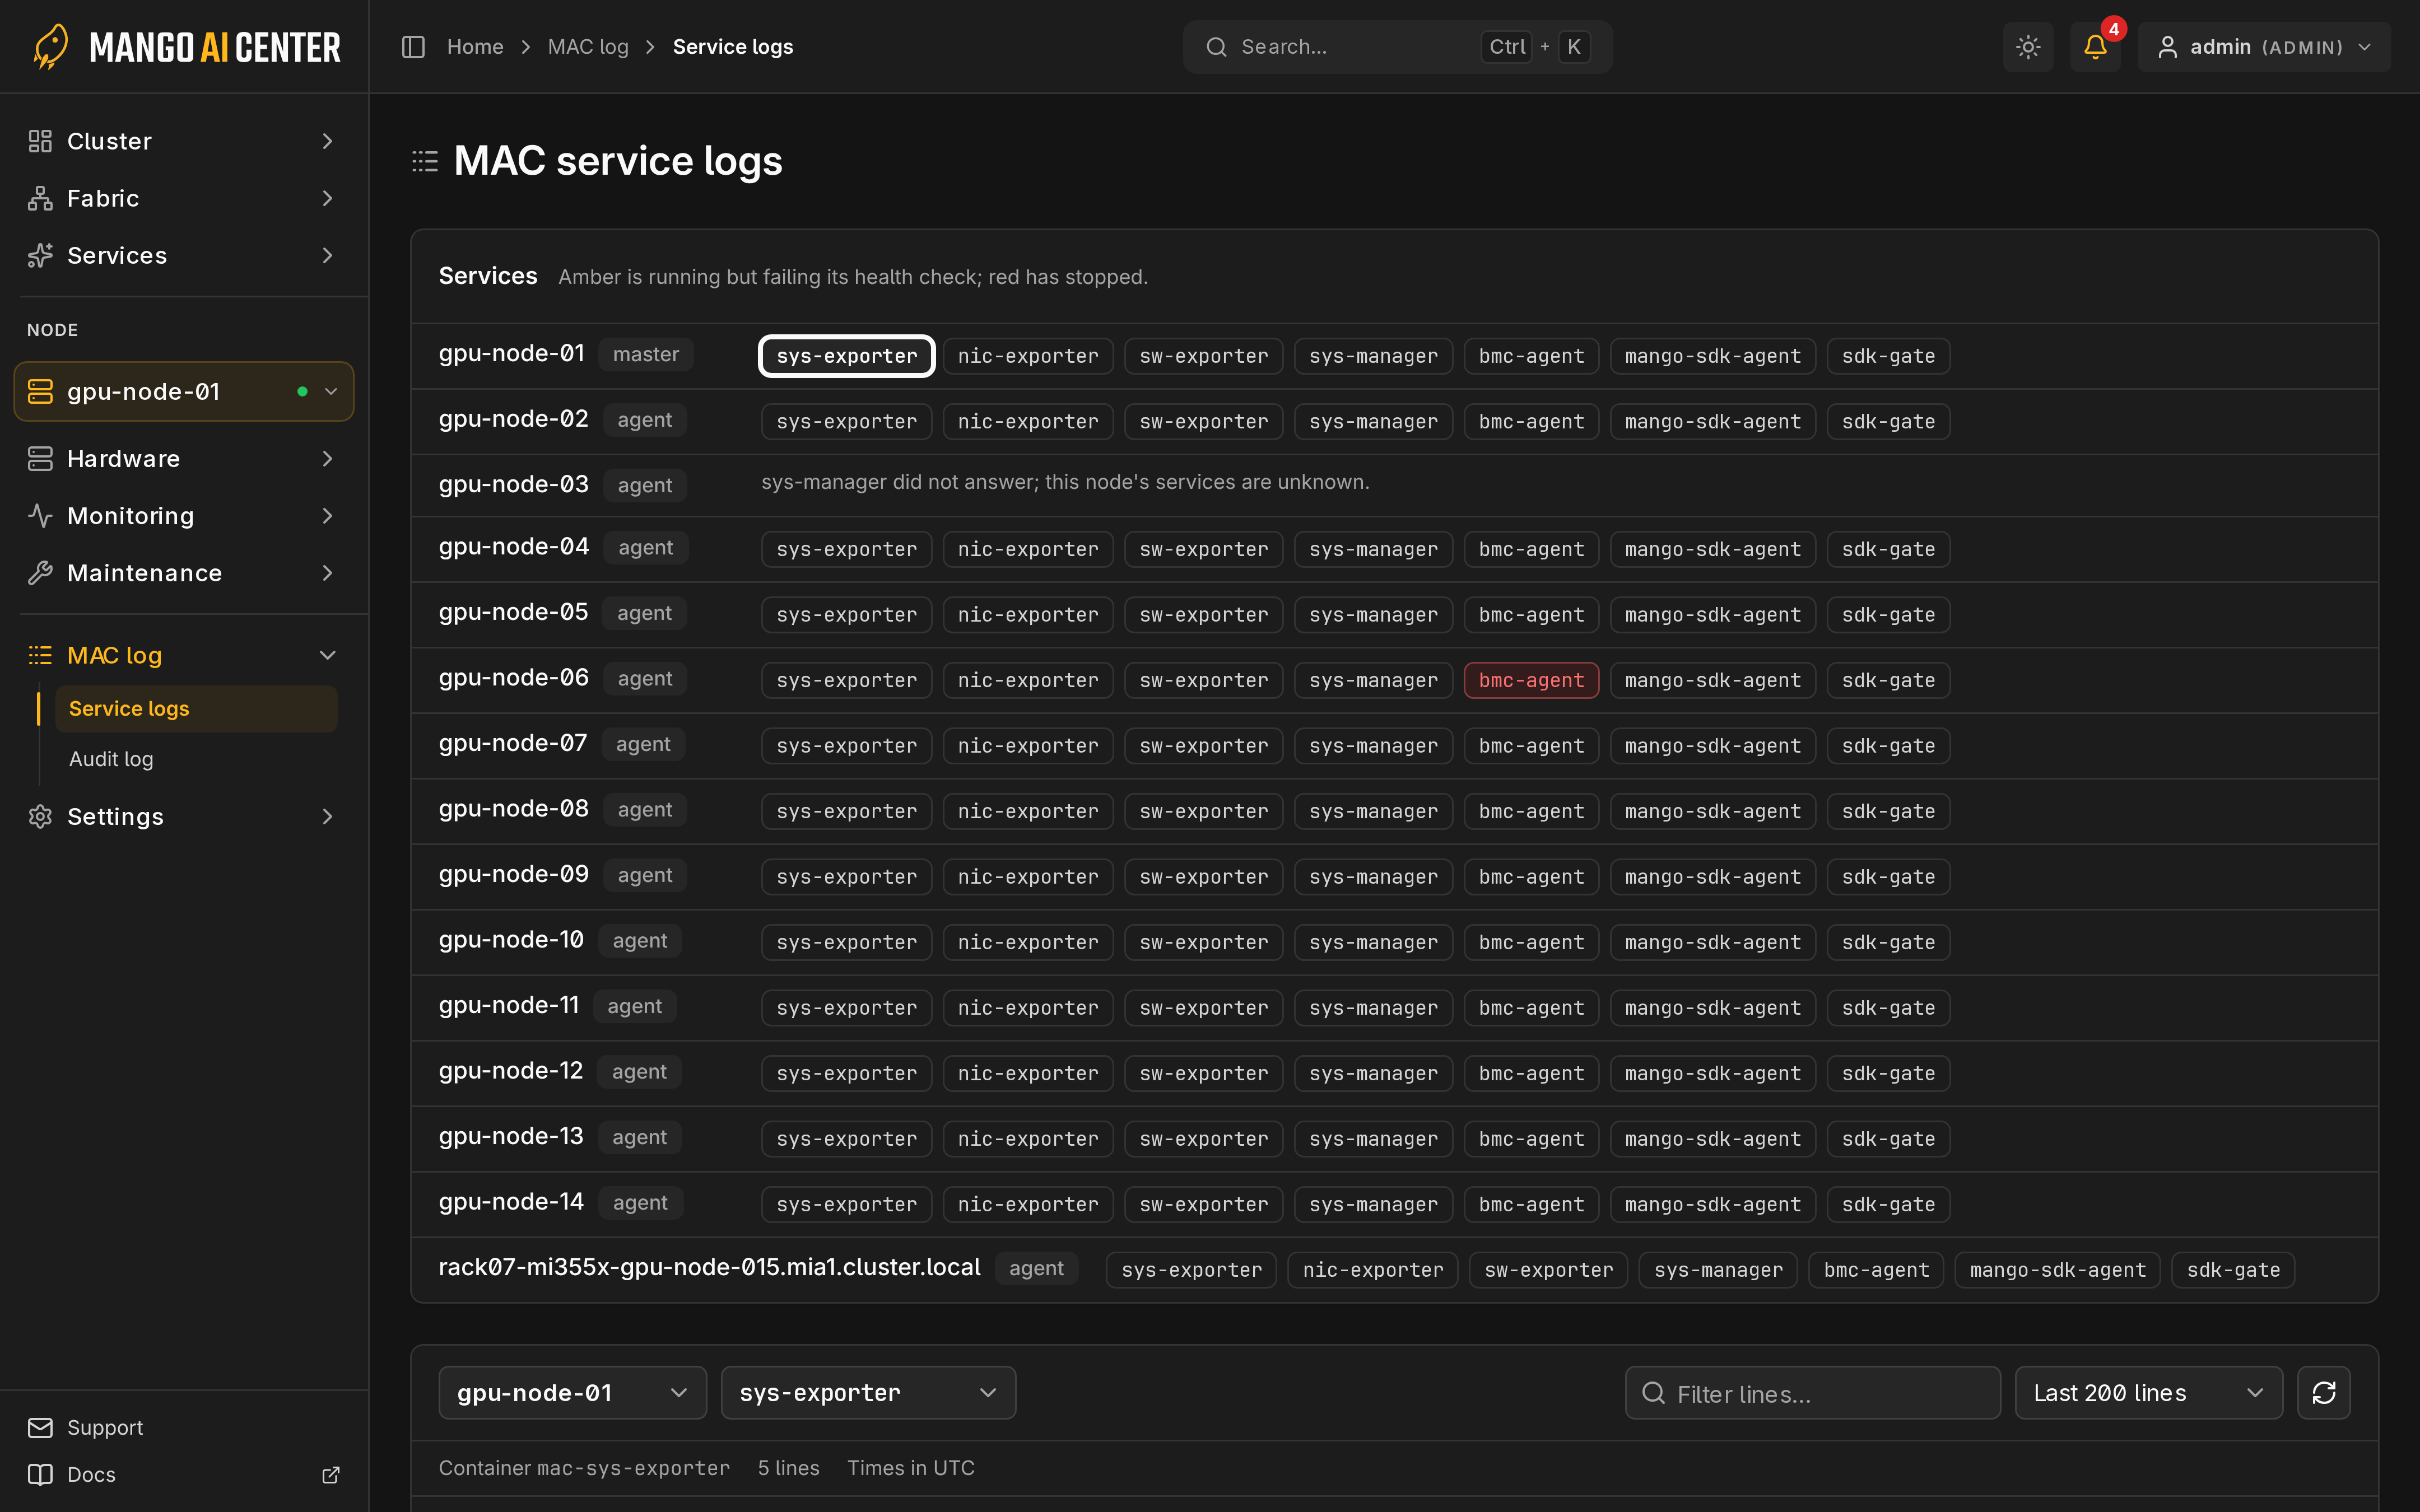Screen dimensions: 2420x1512
Task: Click the Cluster grid icon
Action: tap(40, 141)
